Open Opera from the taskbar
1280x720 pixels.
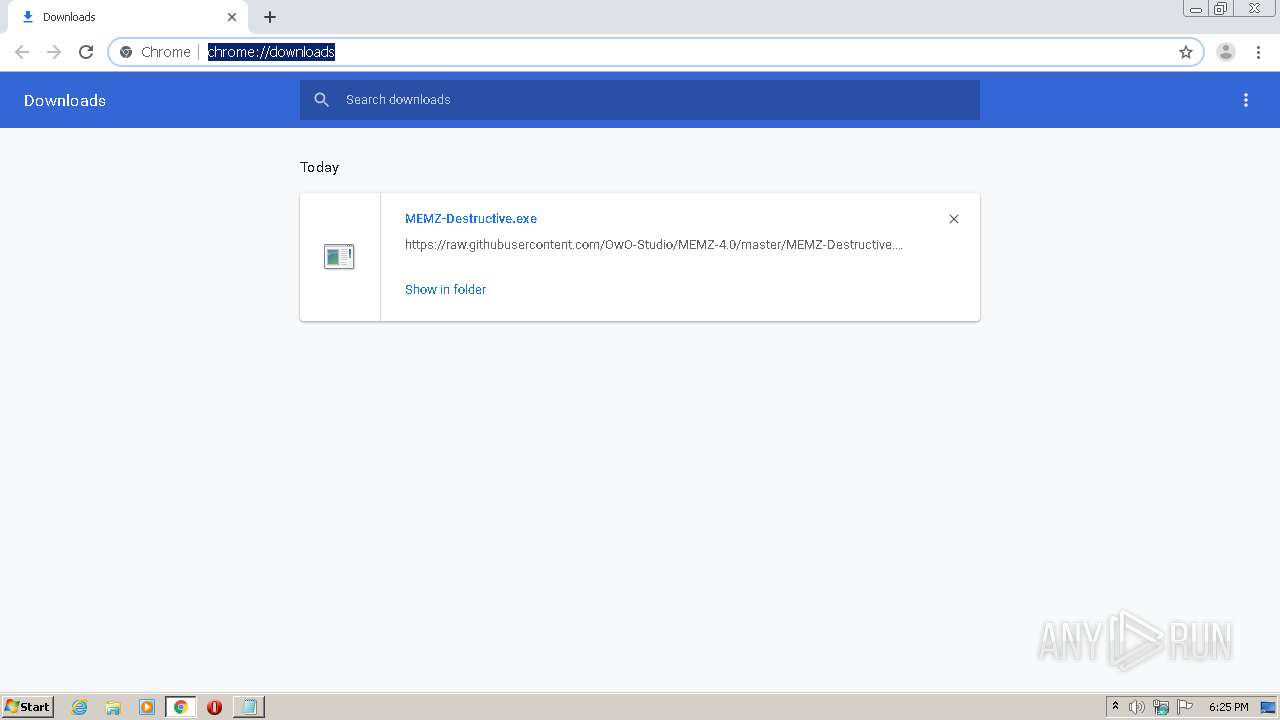tap(214, 707)
